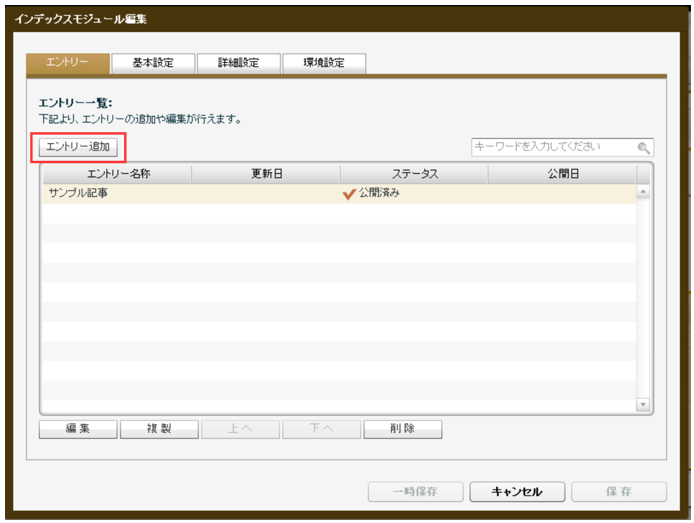The width and height of the screenshot is (694, 523).
Task: Switch to the エントリー tab
Action: (68, 63)
